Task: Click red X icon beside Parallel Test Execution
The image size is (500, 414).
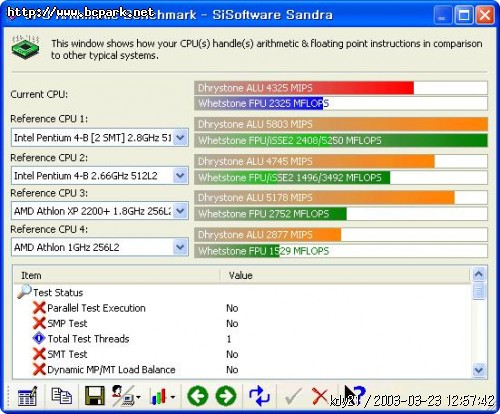Action: 39,308
